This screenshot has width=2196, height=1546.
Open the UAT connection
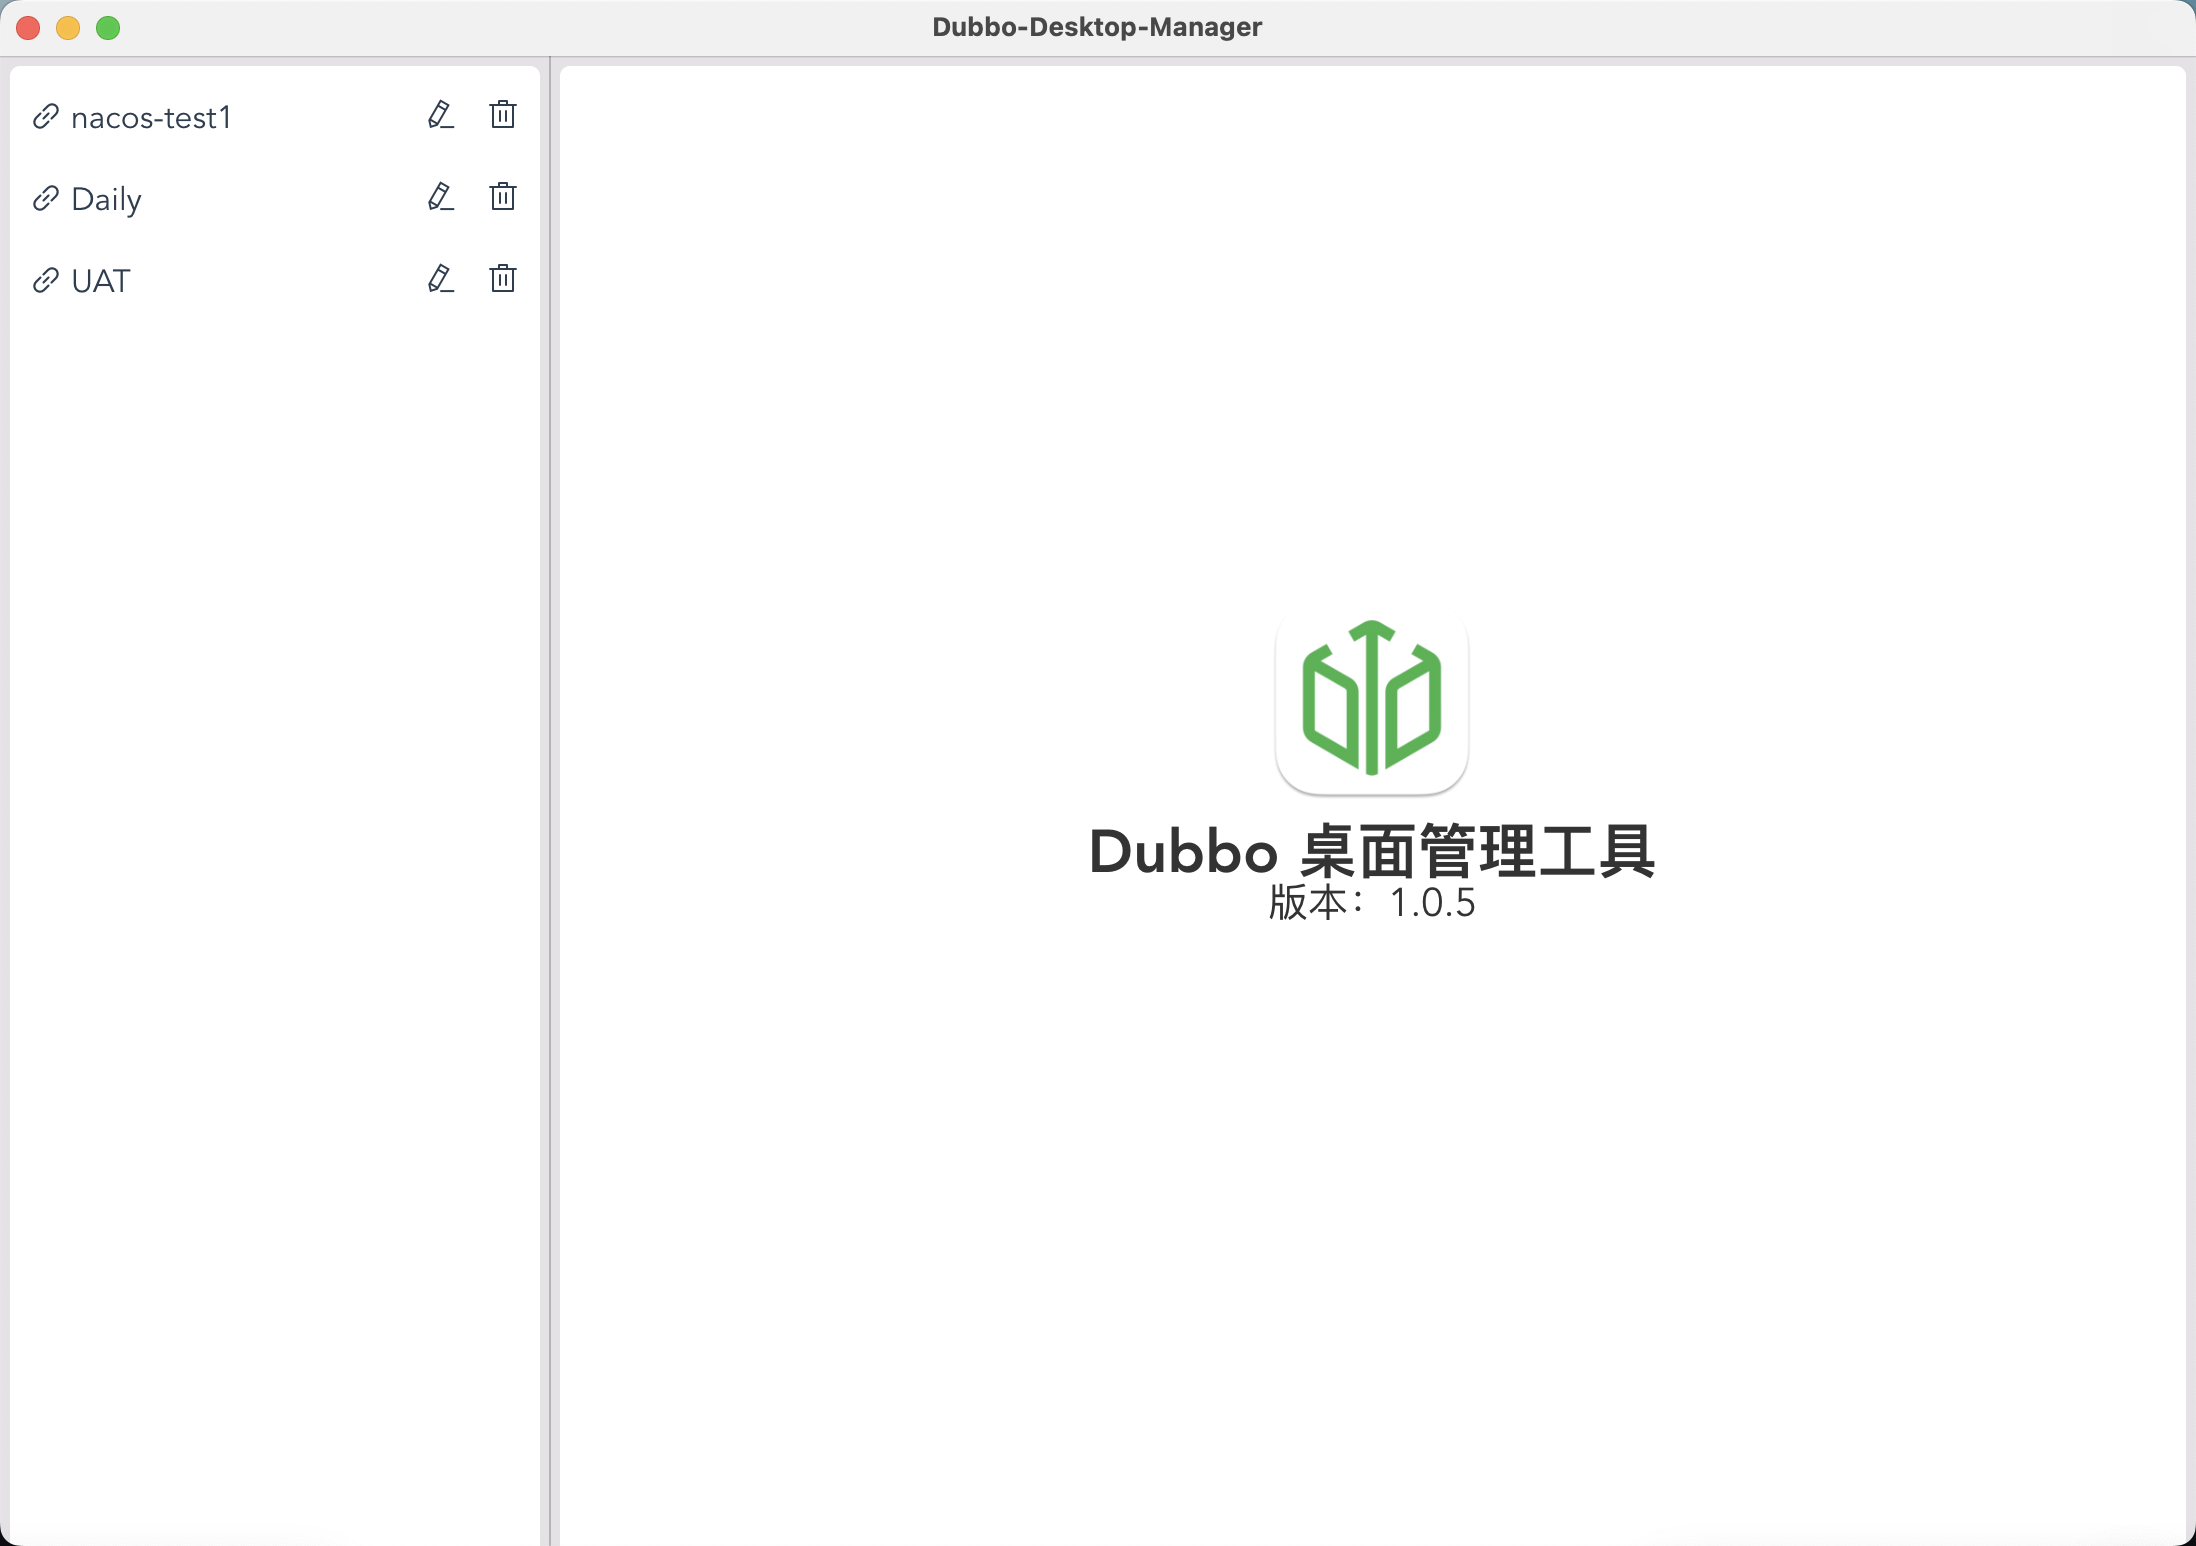[101, 281]
